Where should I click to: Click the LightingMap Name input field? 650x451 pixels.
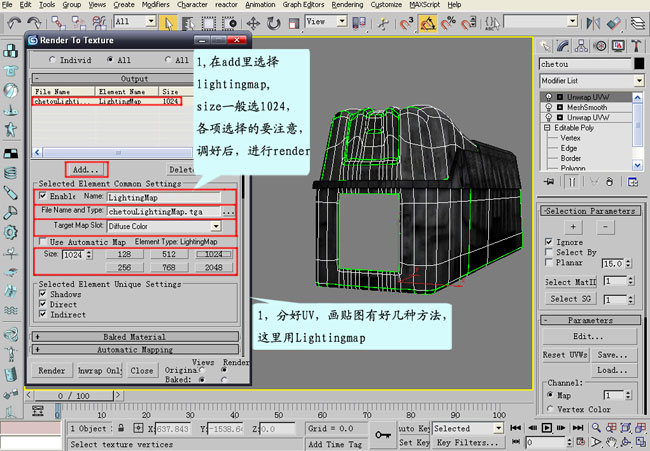coord(164,197)
